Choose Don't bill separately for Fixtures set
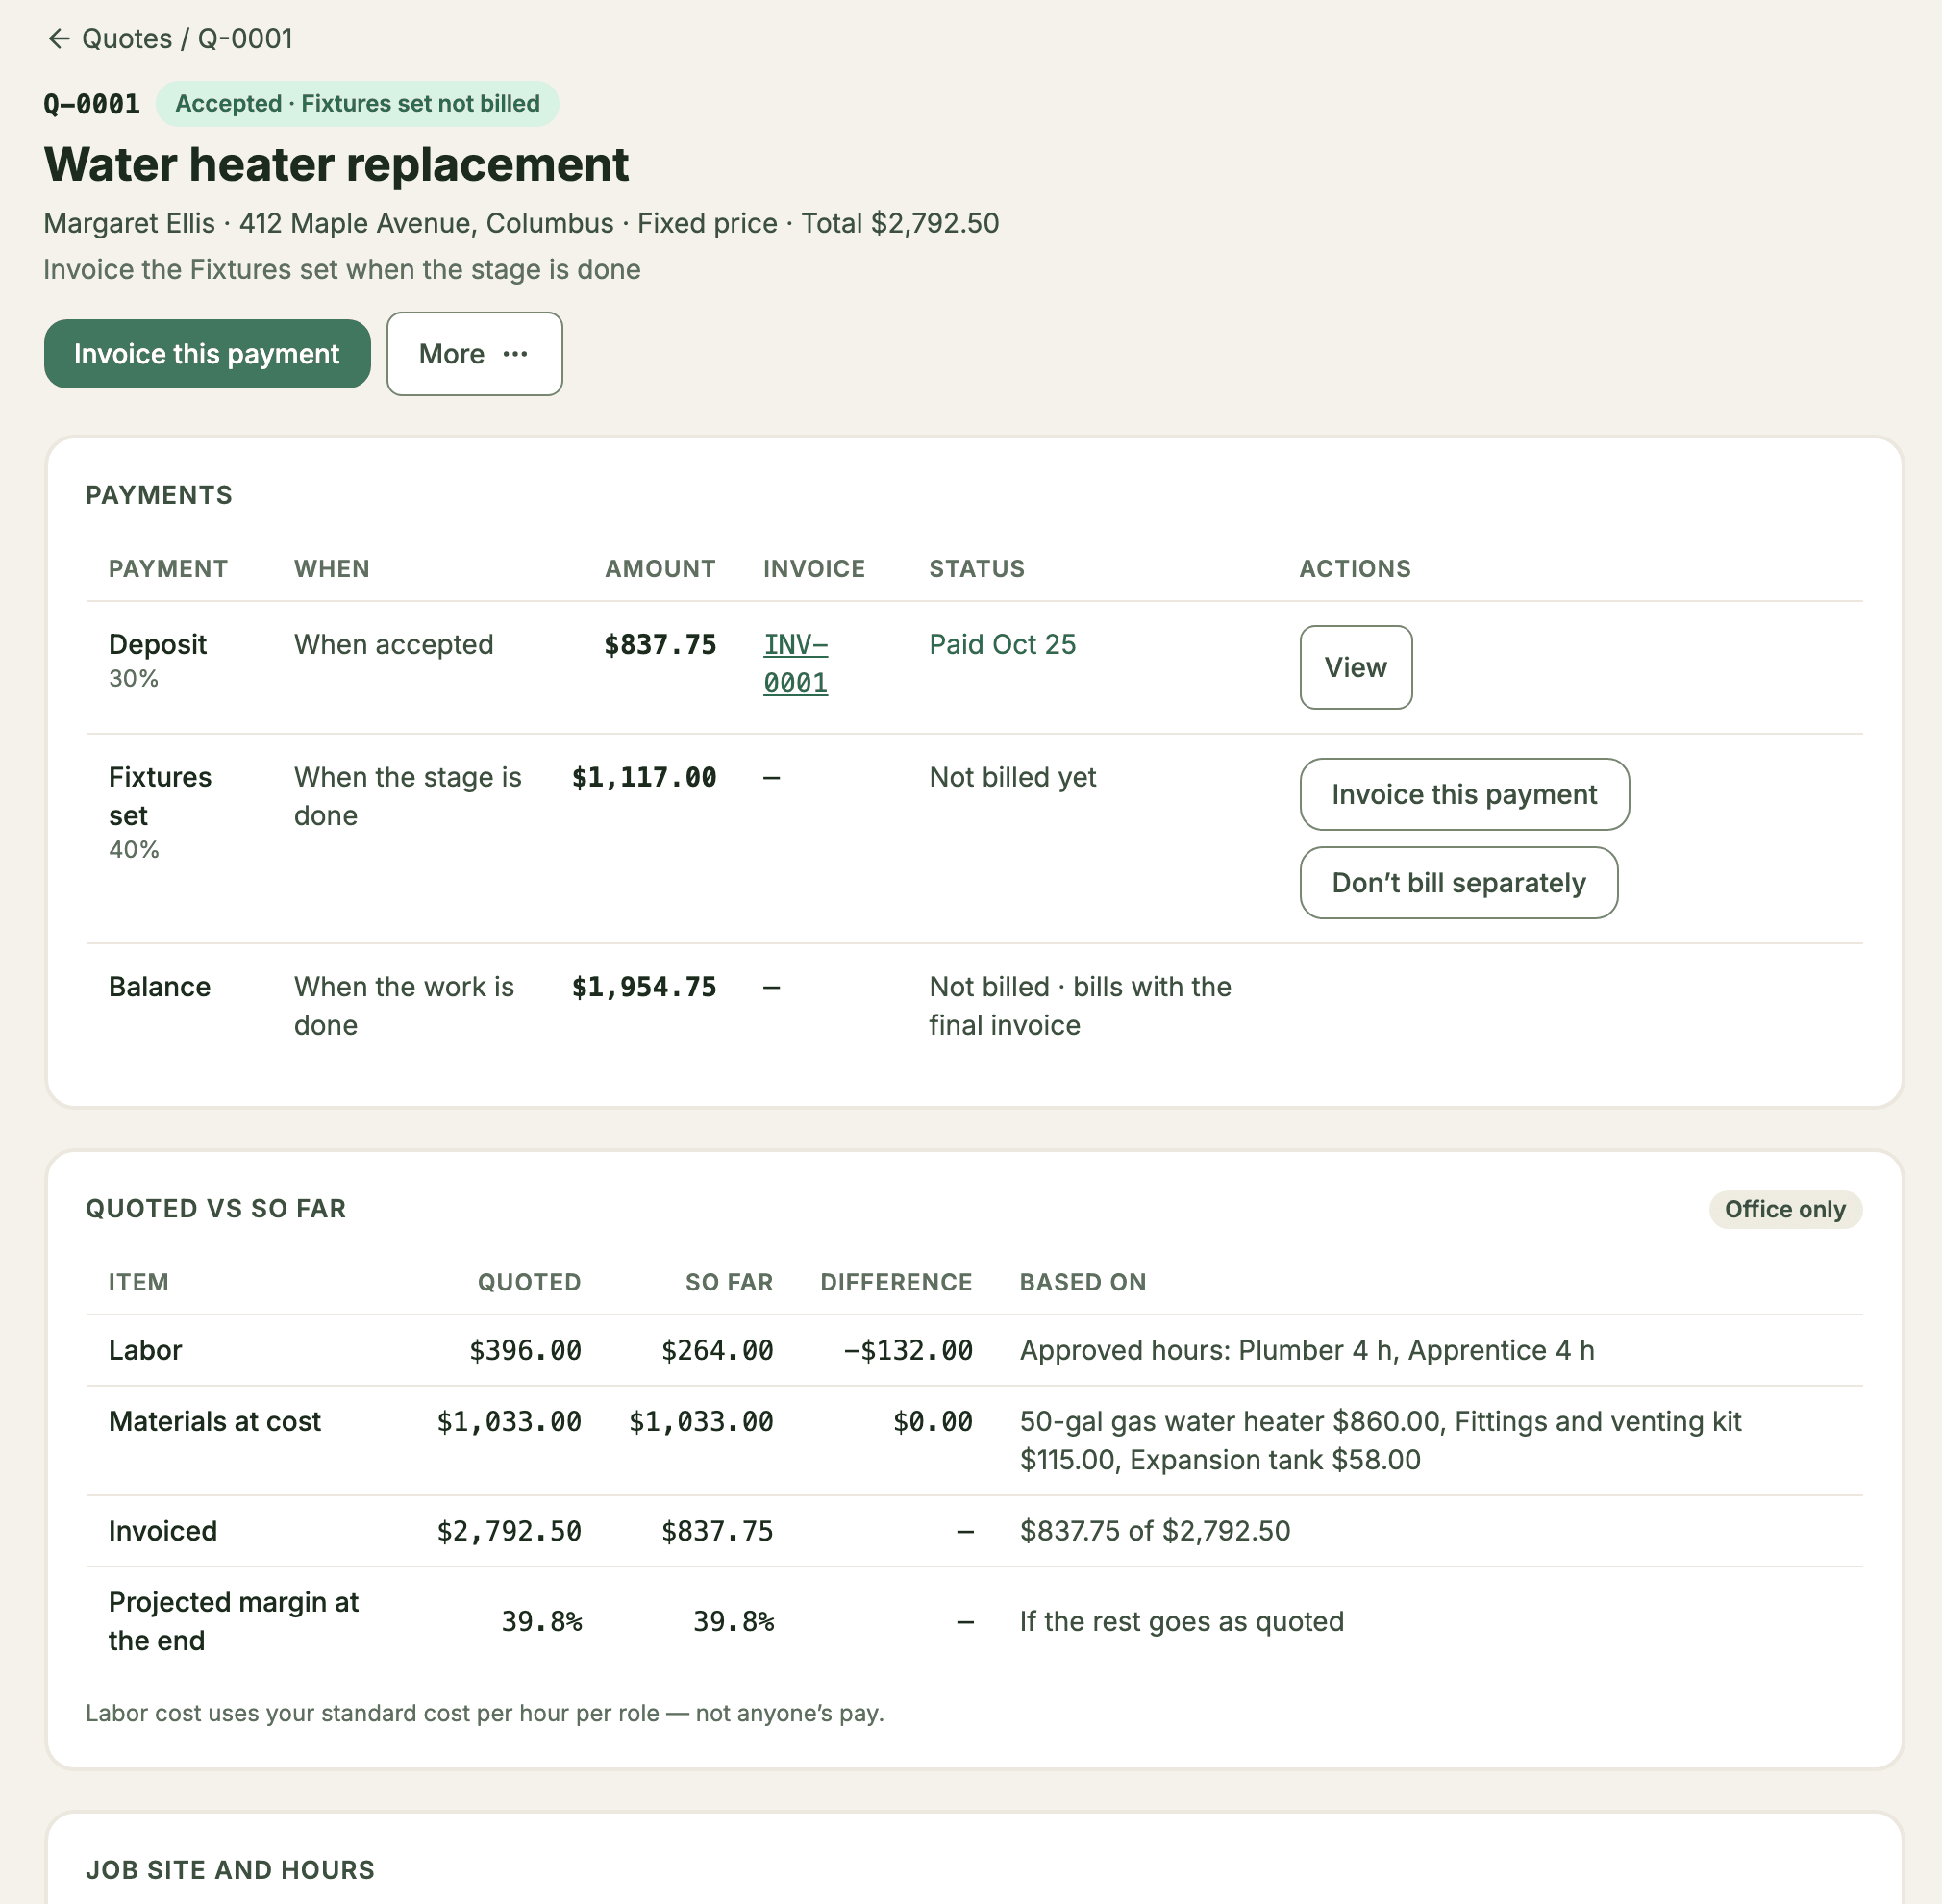The width and height of the screenshot is (1942, 1904). (1458, 883)
